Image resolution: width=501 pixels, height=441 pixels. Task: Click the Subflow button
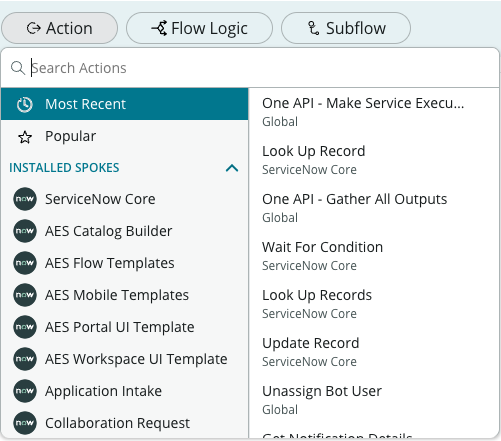346,28
